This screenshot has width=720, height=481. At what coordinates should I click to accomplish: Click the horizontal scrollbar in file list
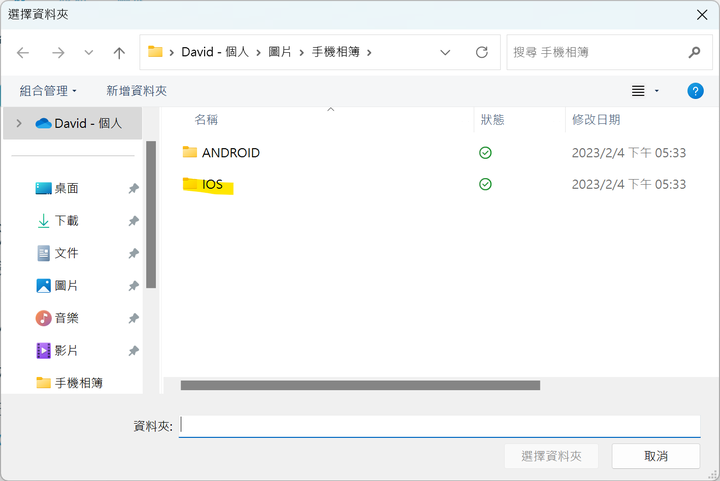(x=360, y=385)
